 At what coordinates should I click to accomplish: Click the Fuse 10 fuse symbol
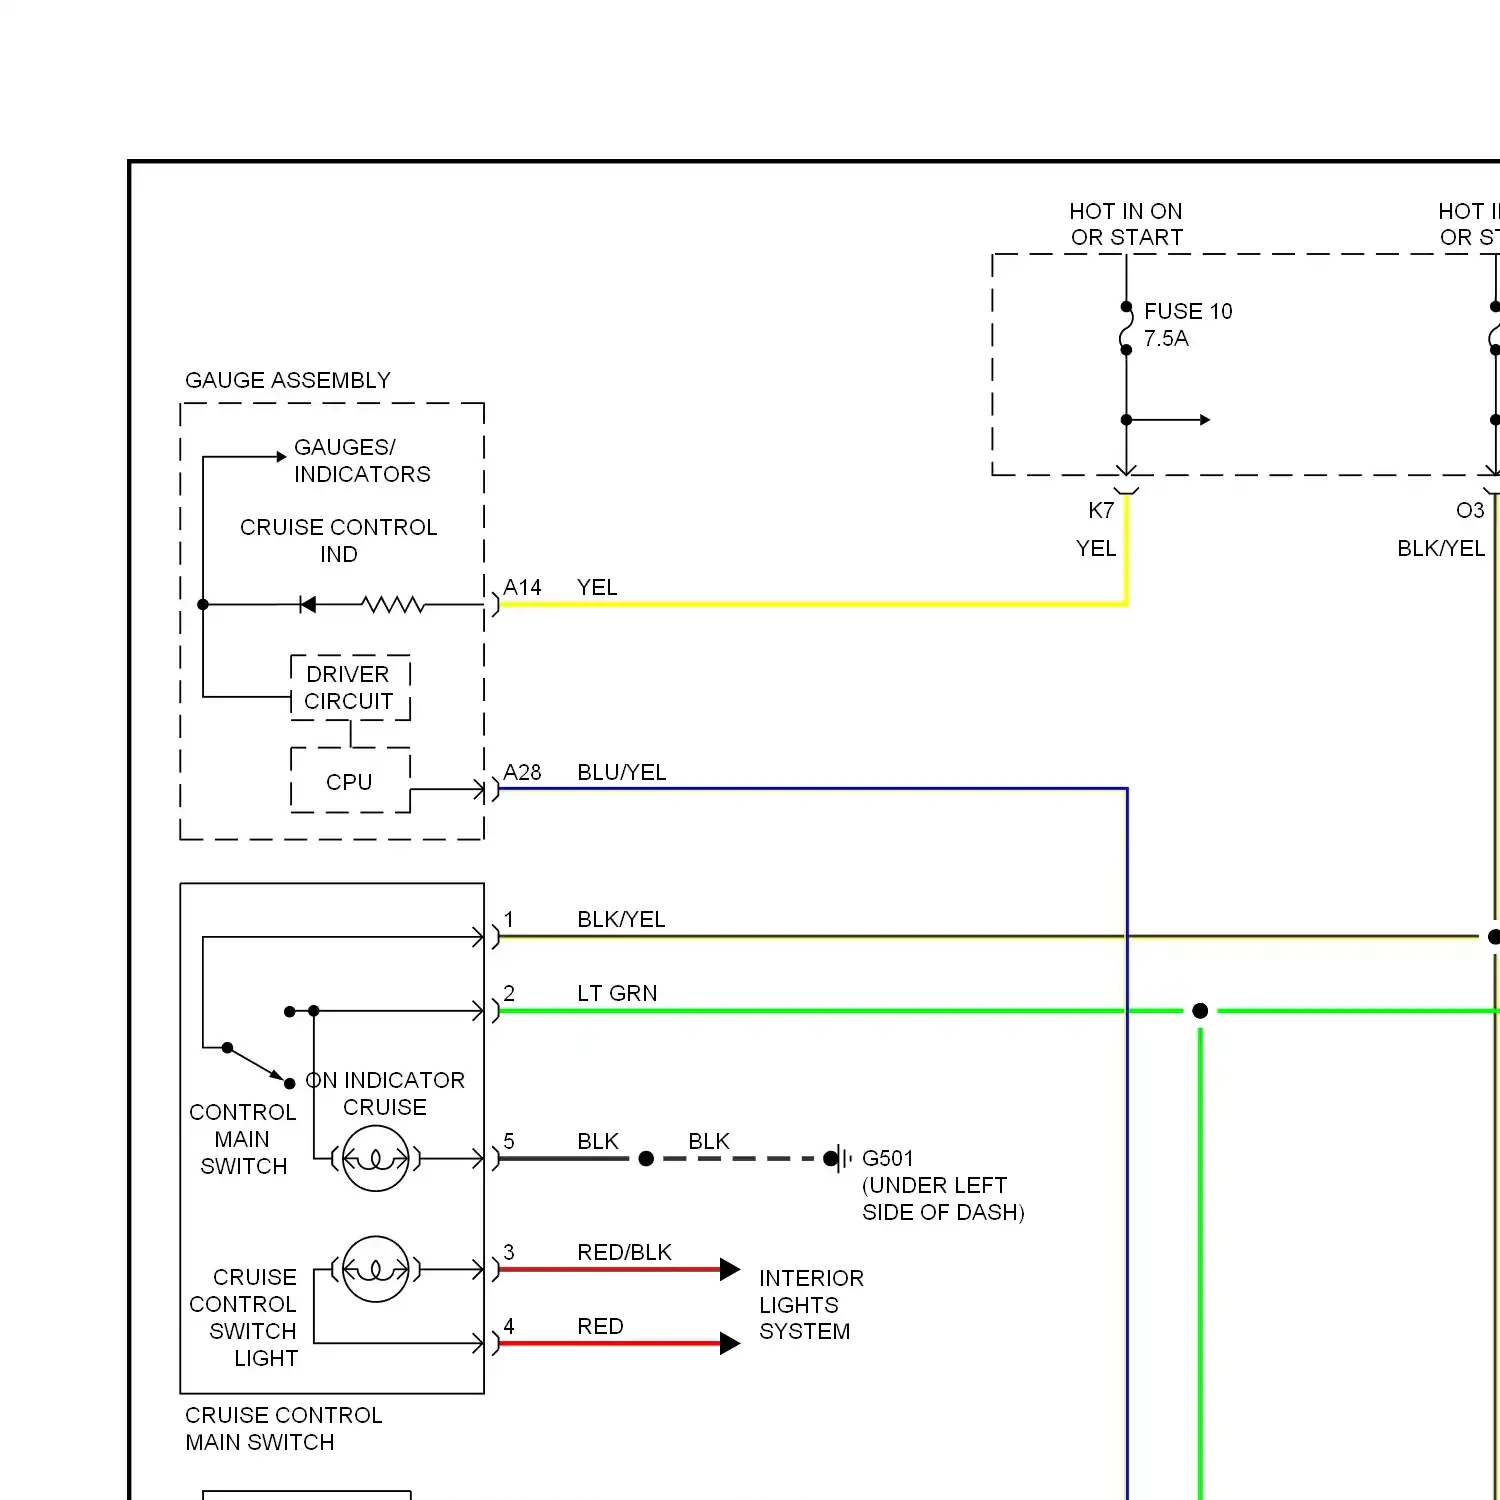click(1126, 328)
